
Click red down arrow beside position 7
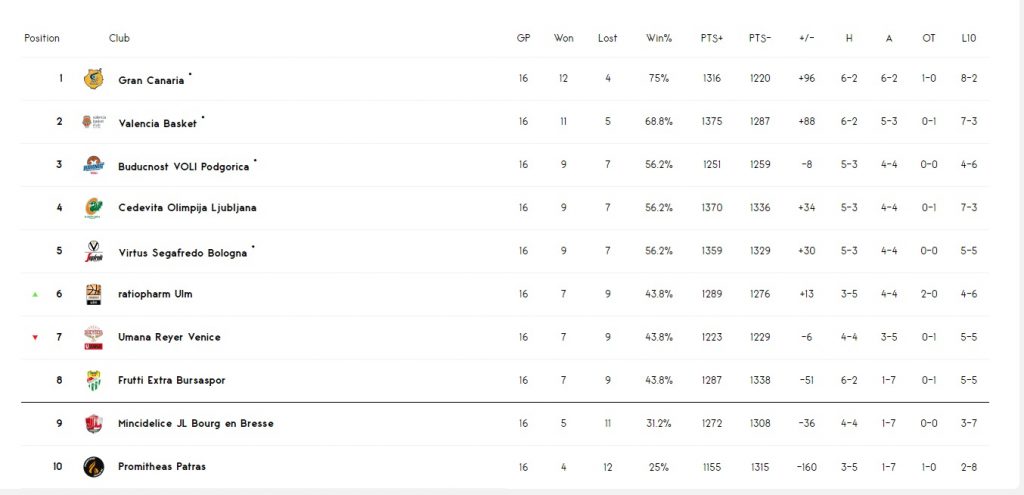pos(35,338)
